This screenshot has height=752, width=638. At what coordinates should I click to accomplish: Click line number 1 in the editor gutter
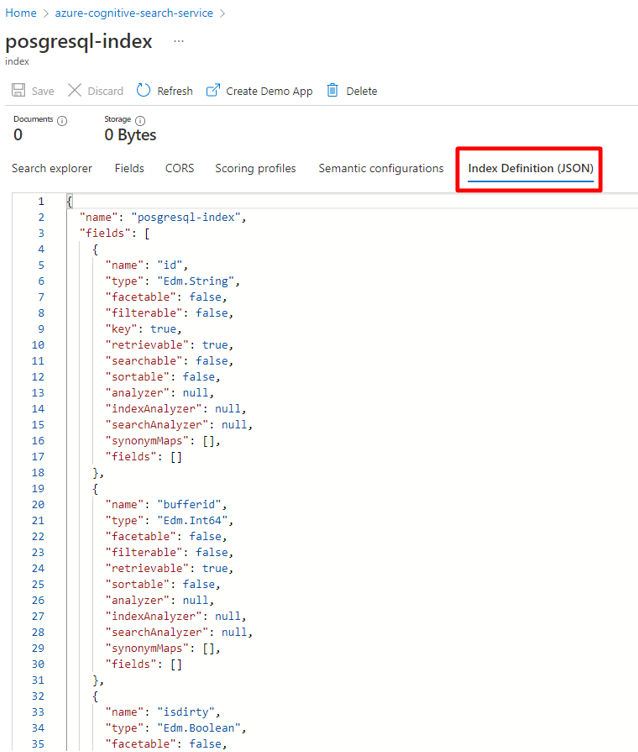click(x=41, y=201)
